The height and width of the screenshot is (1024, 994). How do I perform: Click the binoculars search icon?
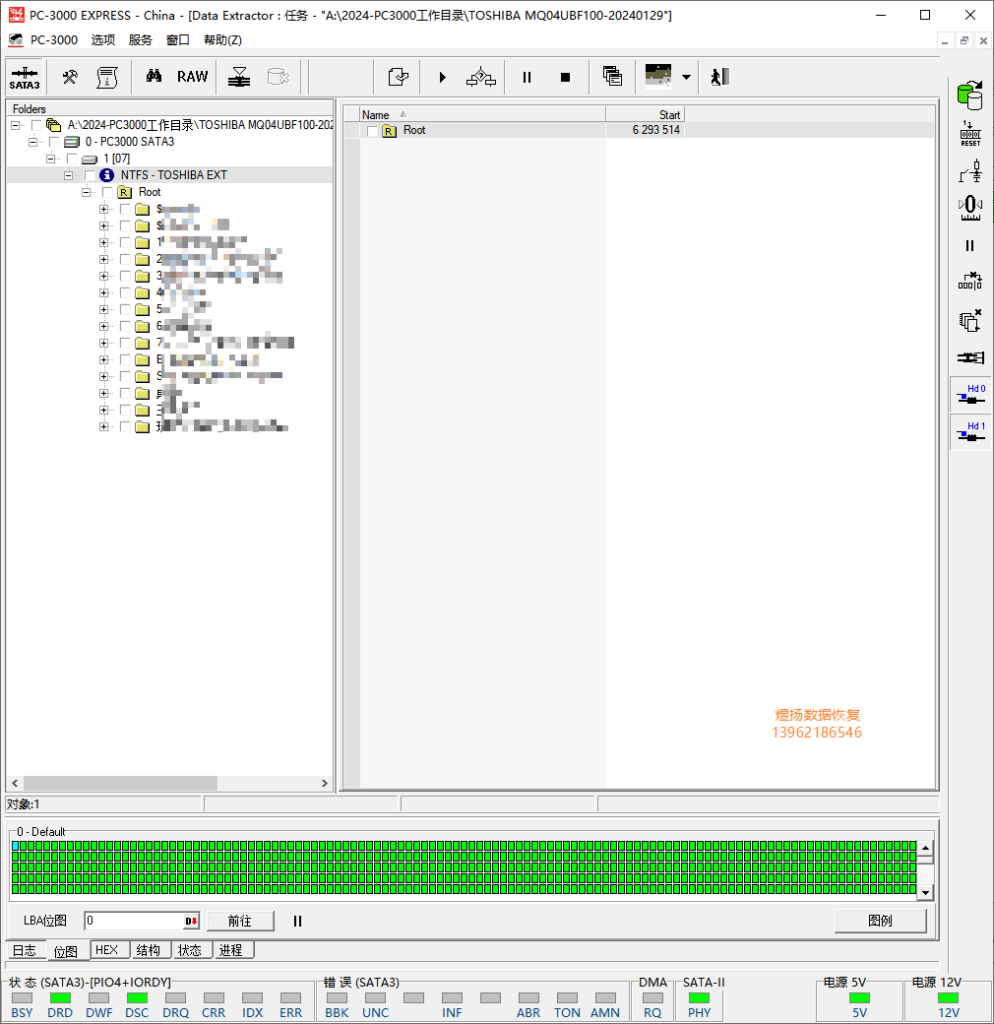click(153, 76)
